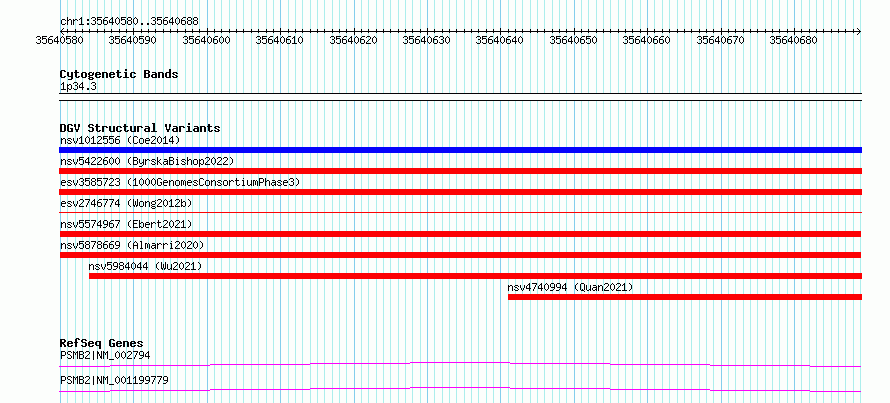
Task: Click the PSMB2|NM_002794 gene label
Action: [105, 355]
